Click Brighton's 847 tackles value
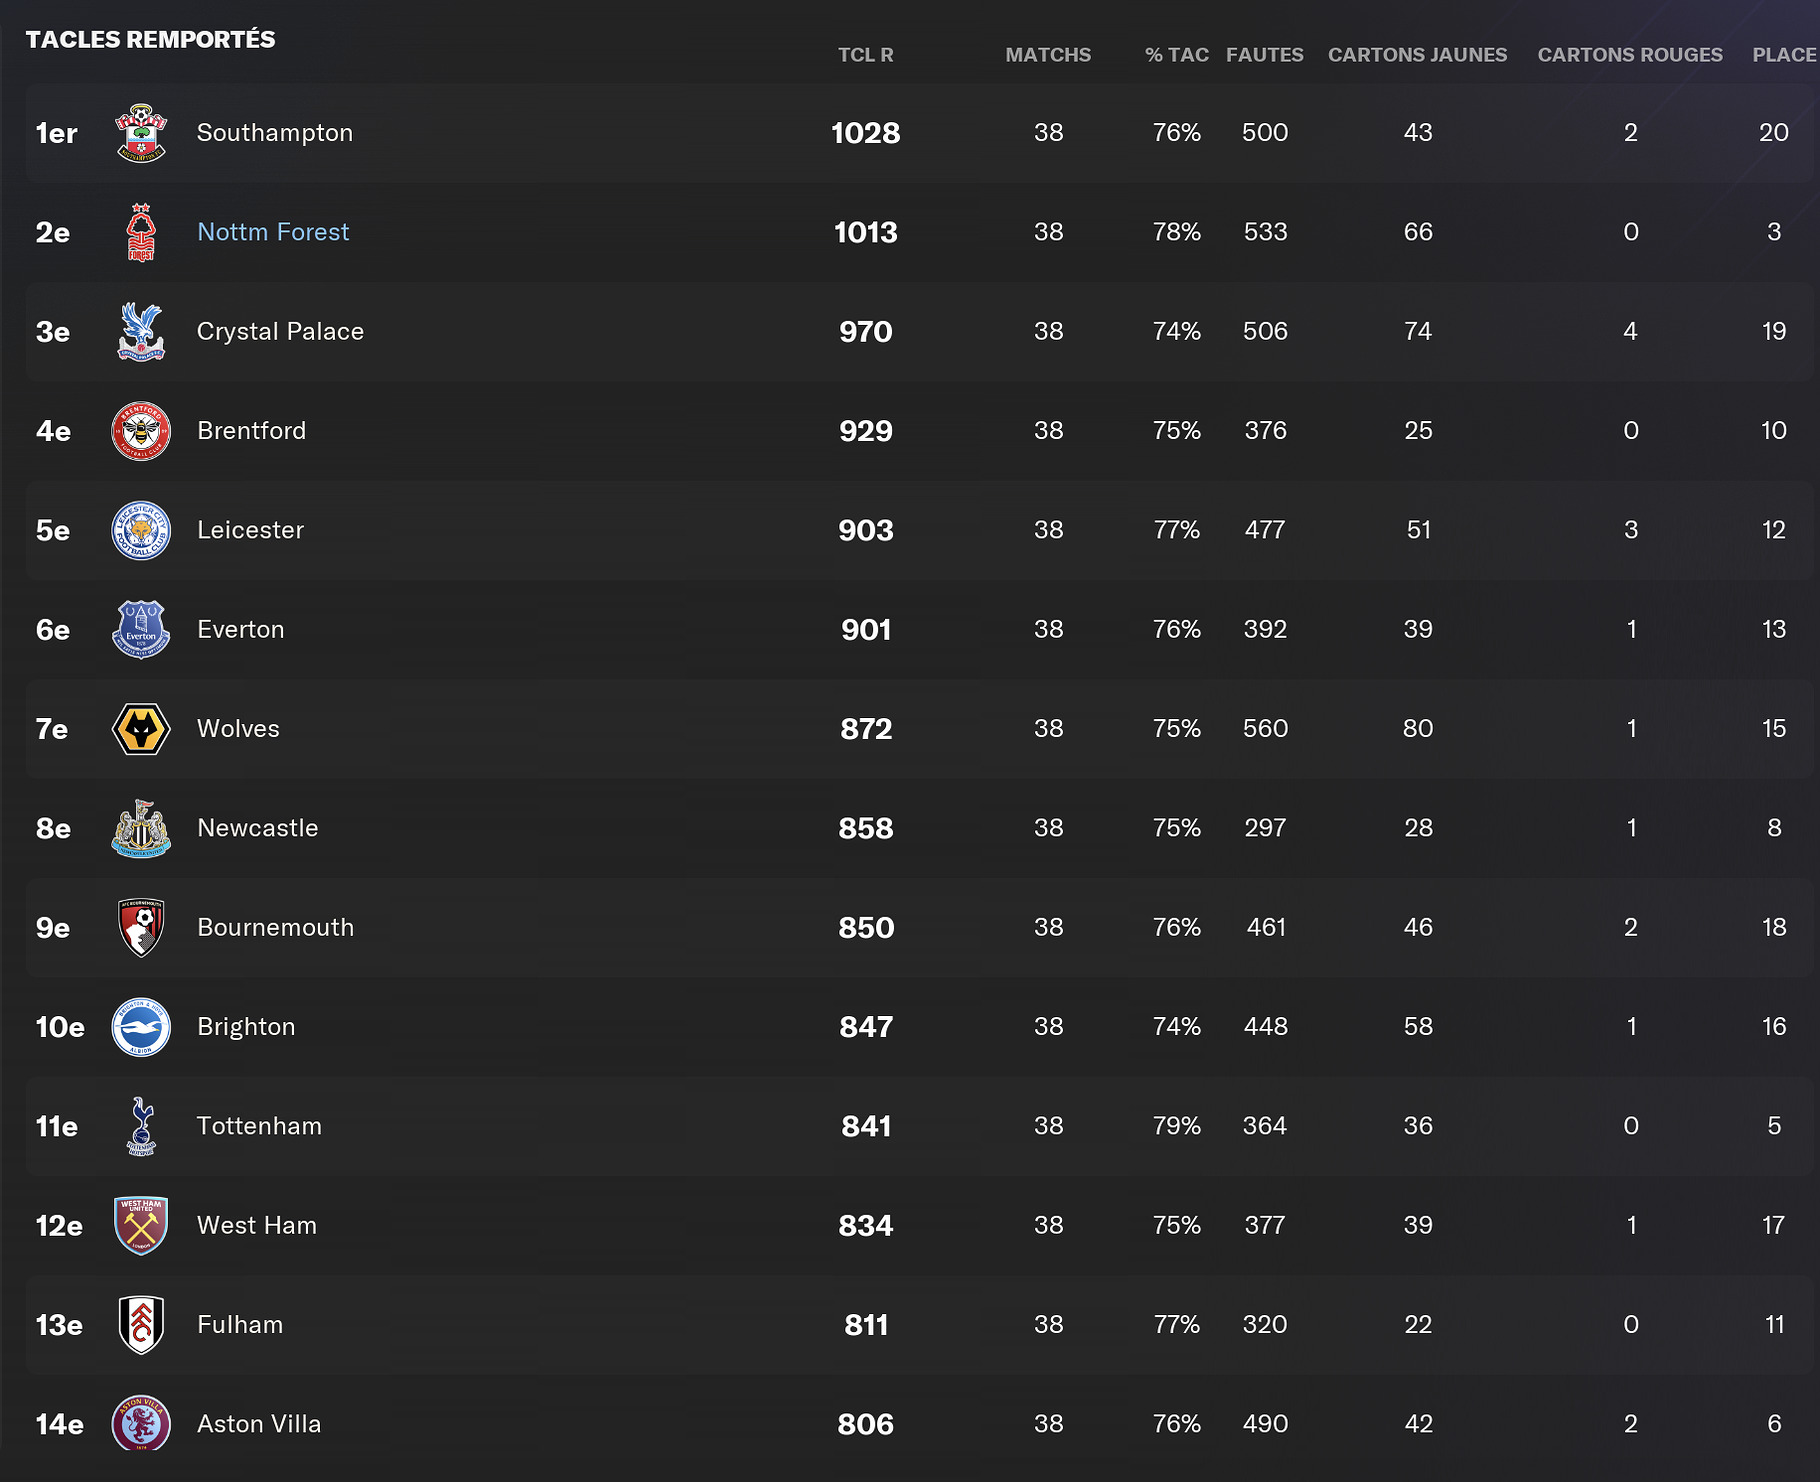The height and width of the screenshot is (1482, 1820). click(x=866, y=1027)
